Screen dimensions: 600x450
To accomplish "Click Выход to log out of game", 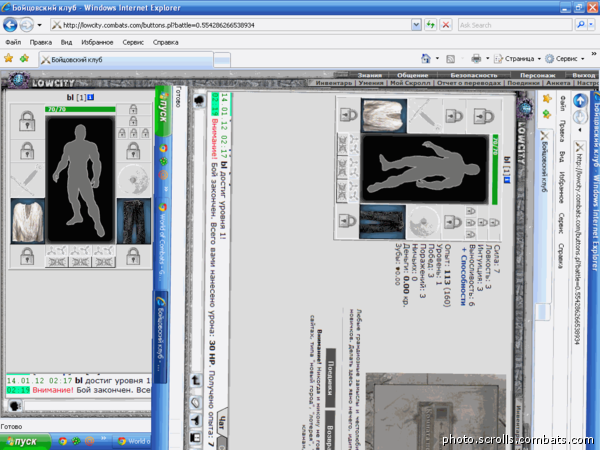I will tap(584, 75).
